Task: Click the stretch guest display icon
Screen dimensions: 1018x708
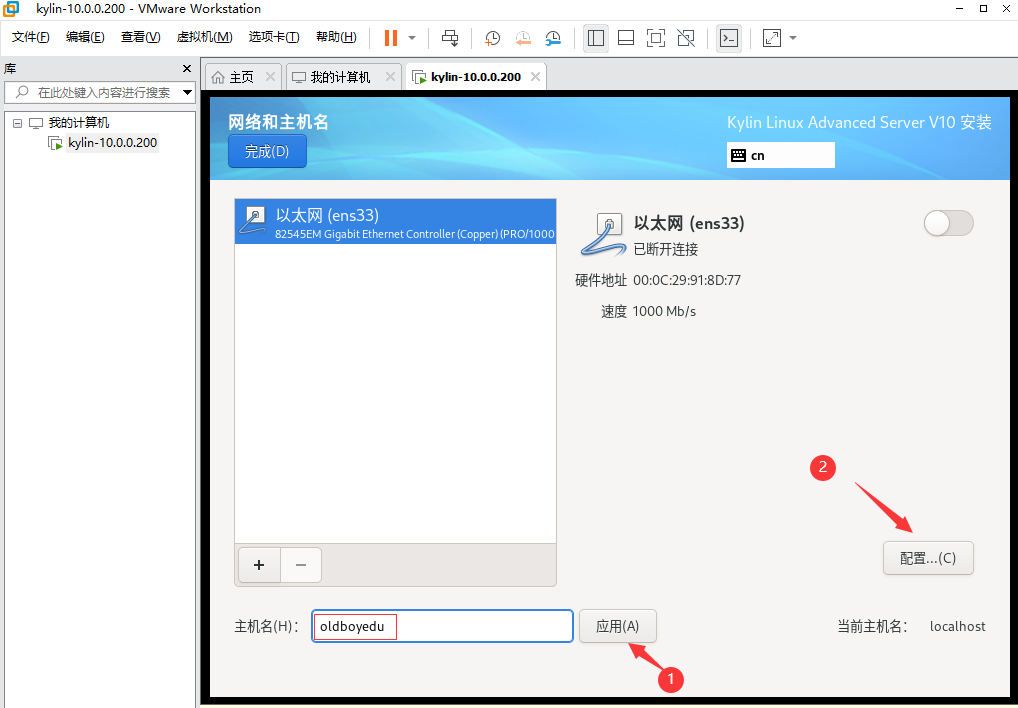Action: 772,38
